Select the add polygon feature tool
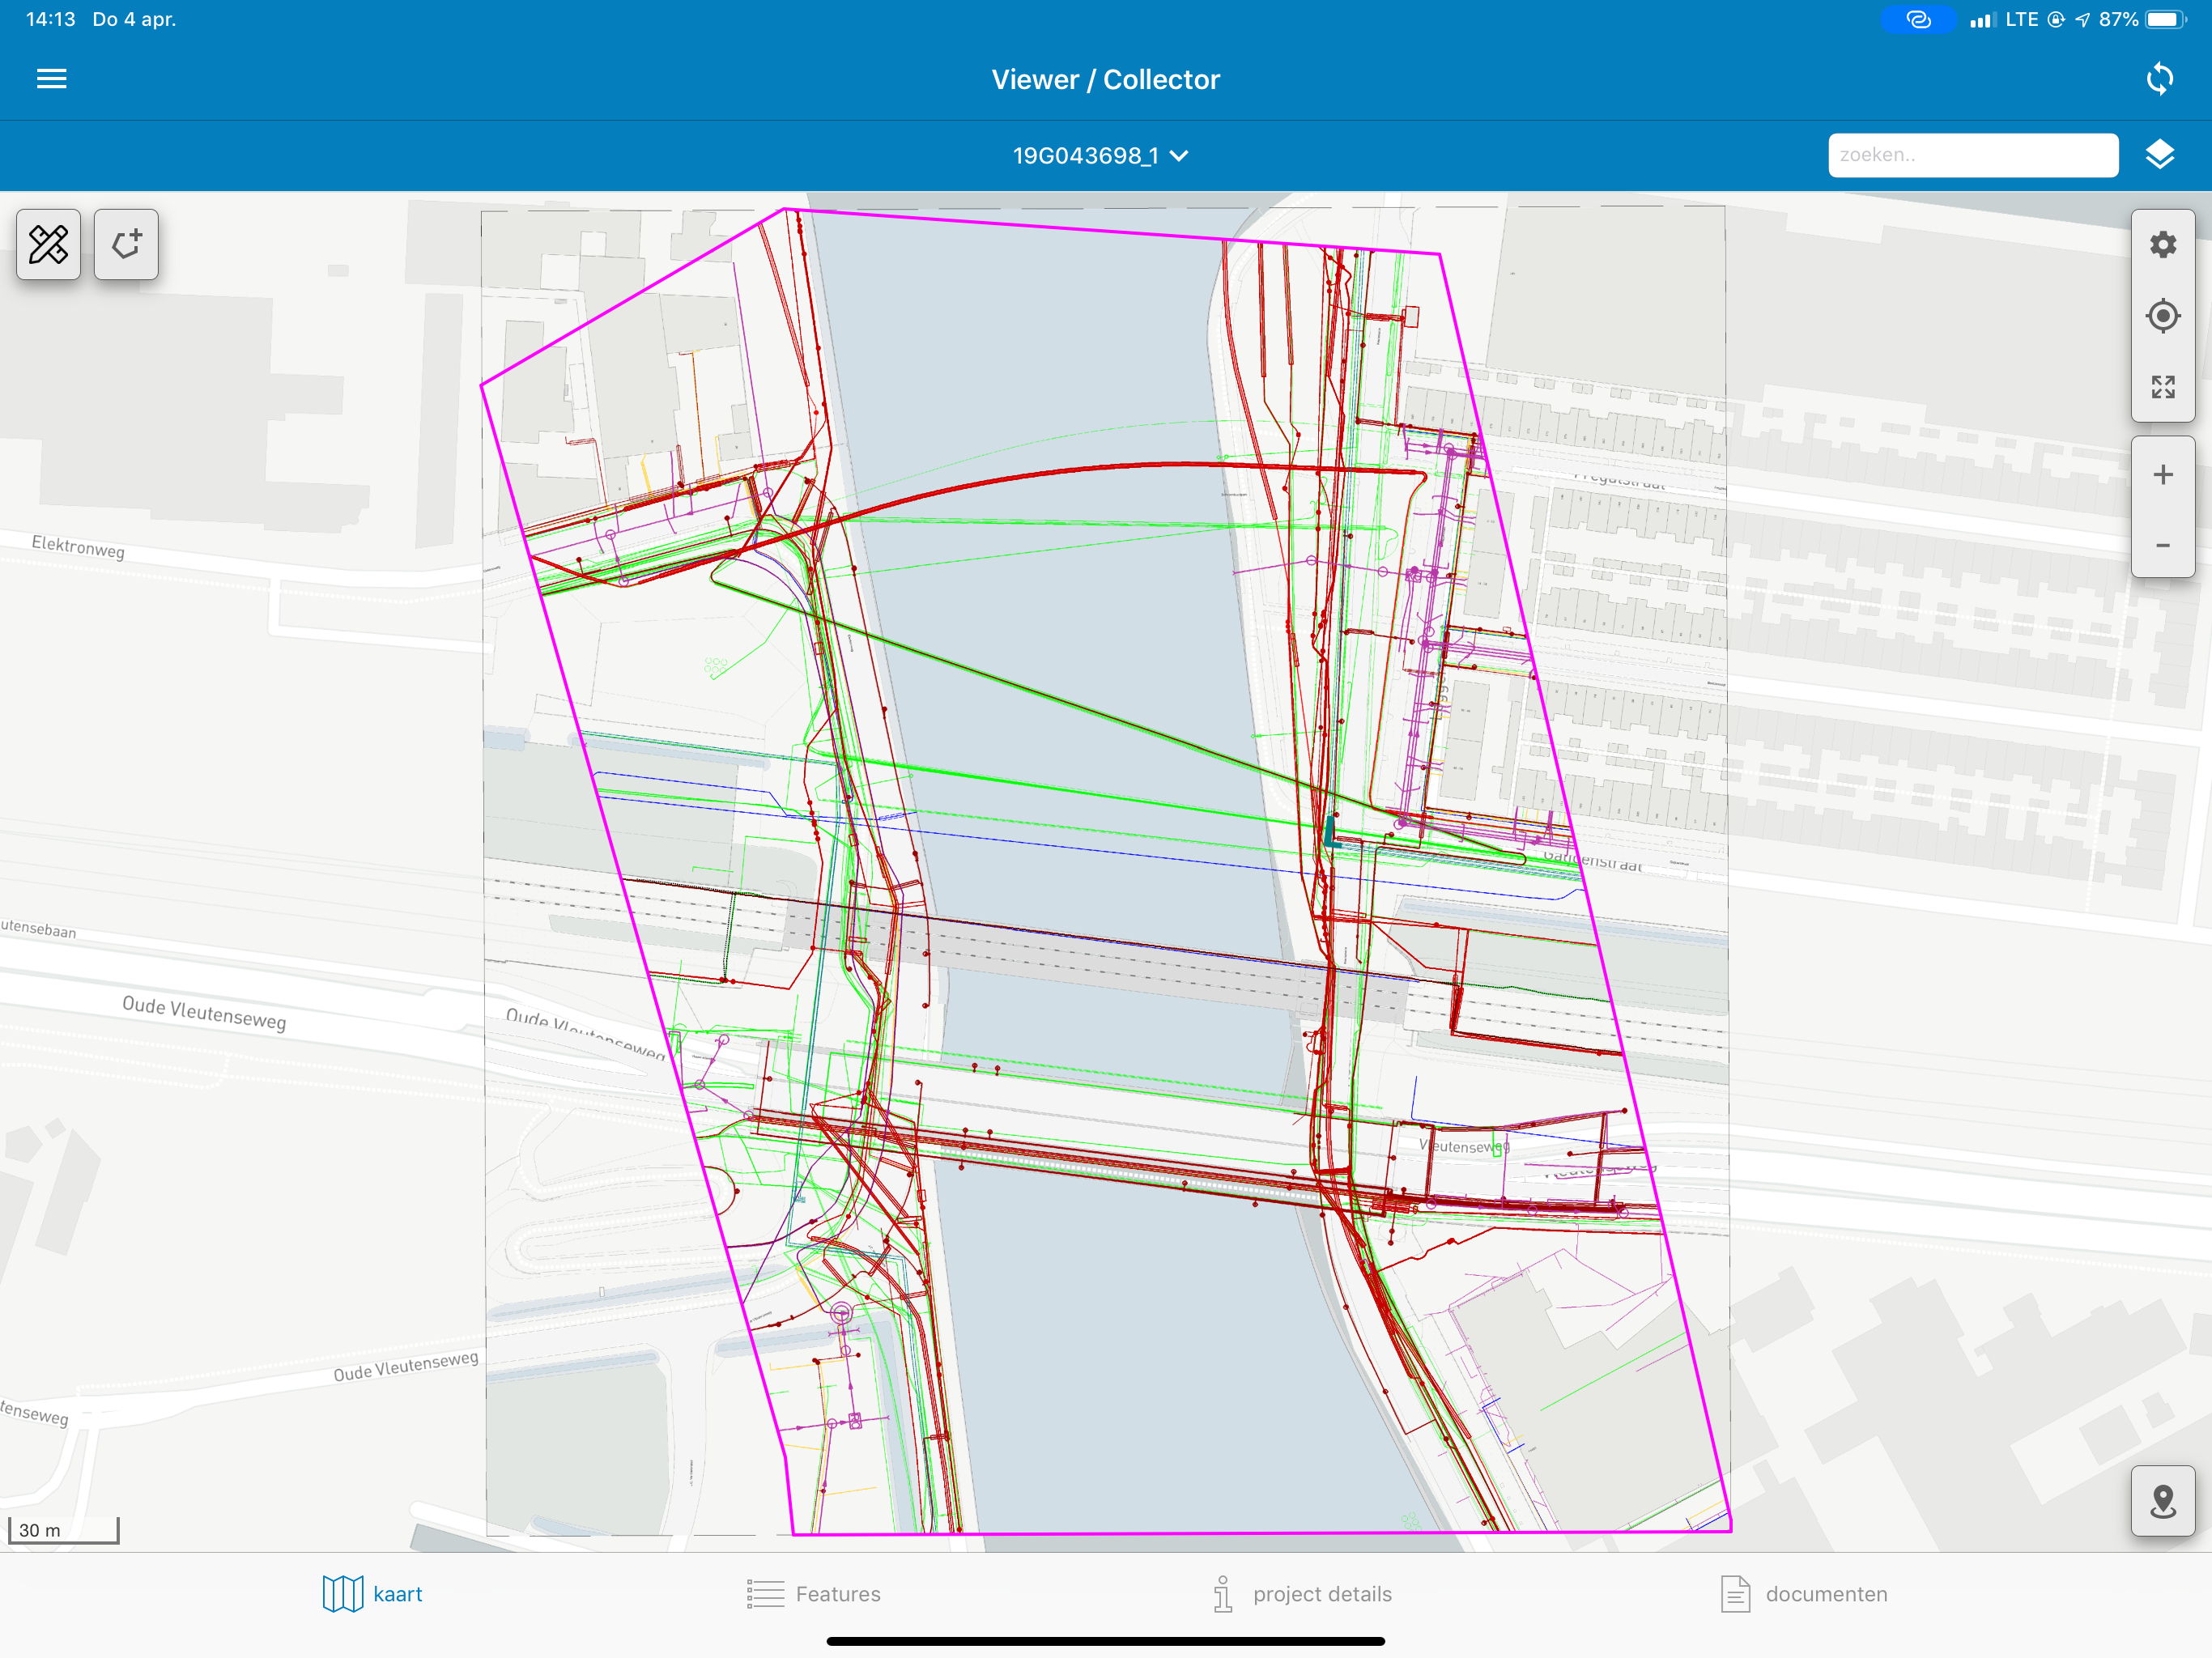2212x1658 pixels. pos(126,244)
